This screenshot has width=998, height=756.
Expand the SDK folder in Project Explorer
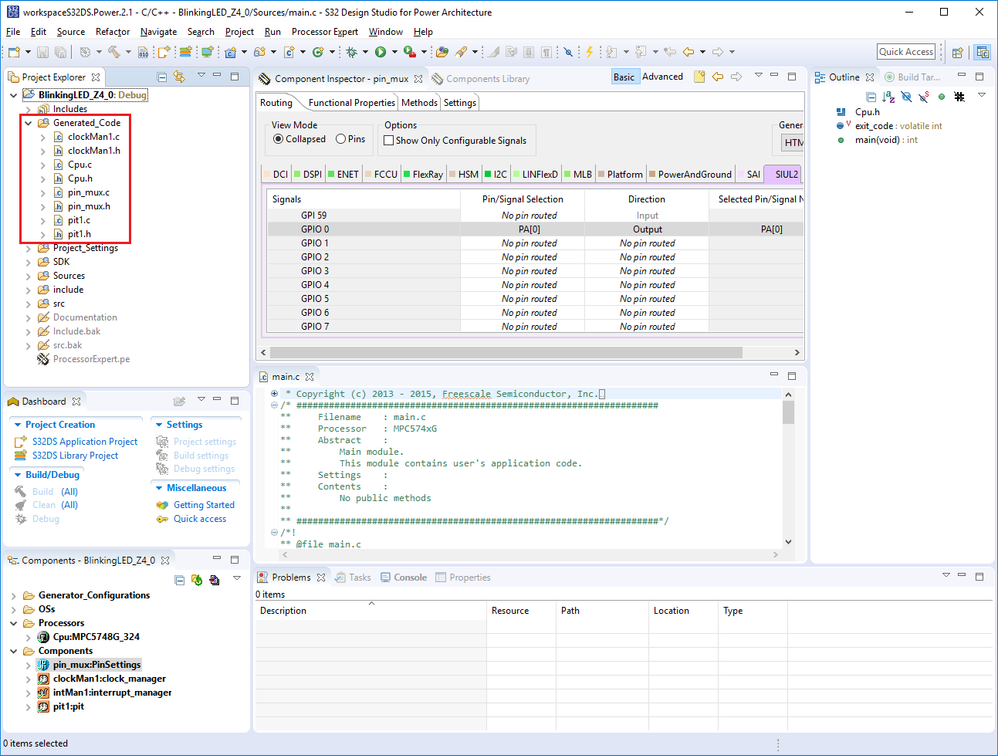(x=28, y=262)
